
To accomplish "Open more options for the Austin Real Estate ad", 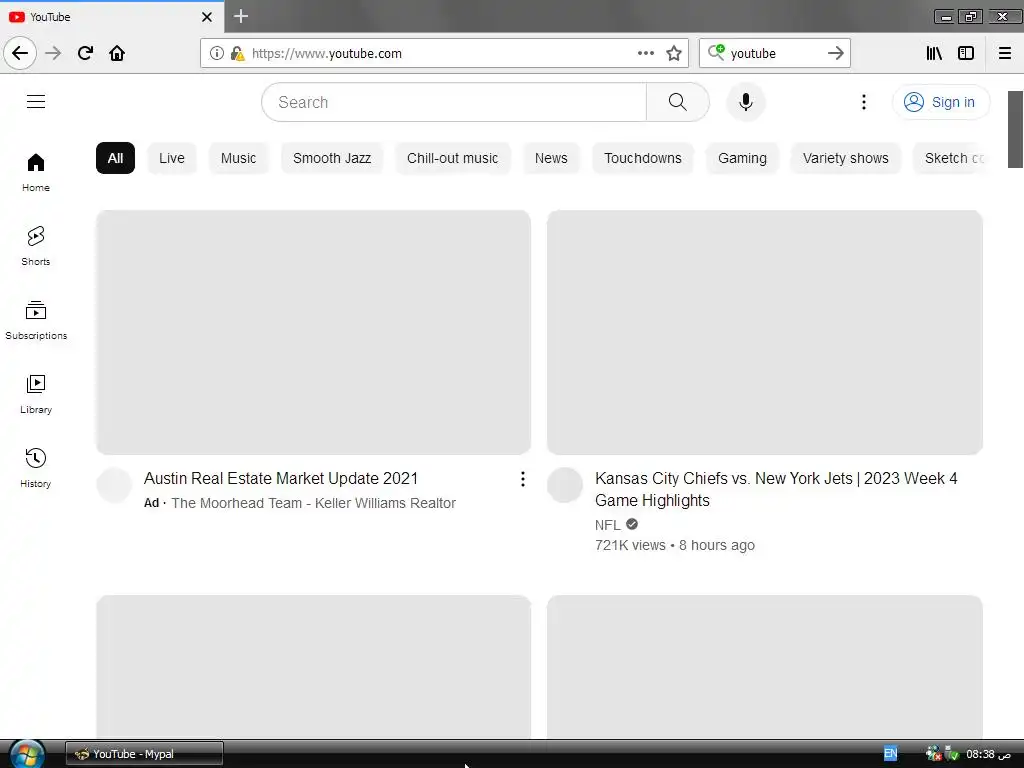I will (522, 479).
